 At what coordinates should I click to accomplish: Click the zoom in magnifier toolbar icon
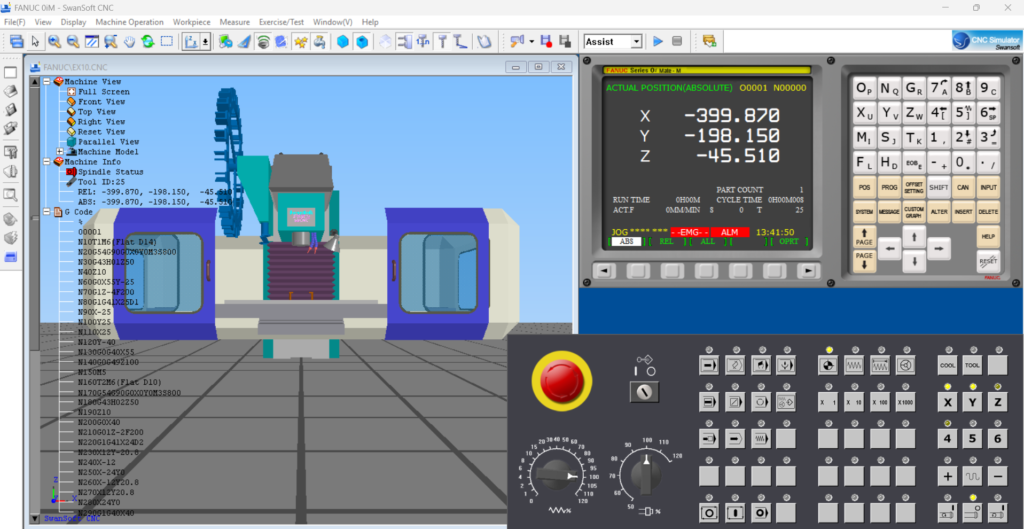coord(54,41)
